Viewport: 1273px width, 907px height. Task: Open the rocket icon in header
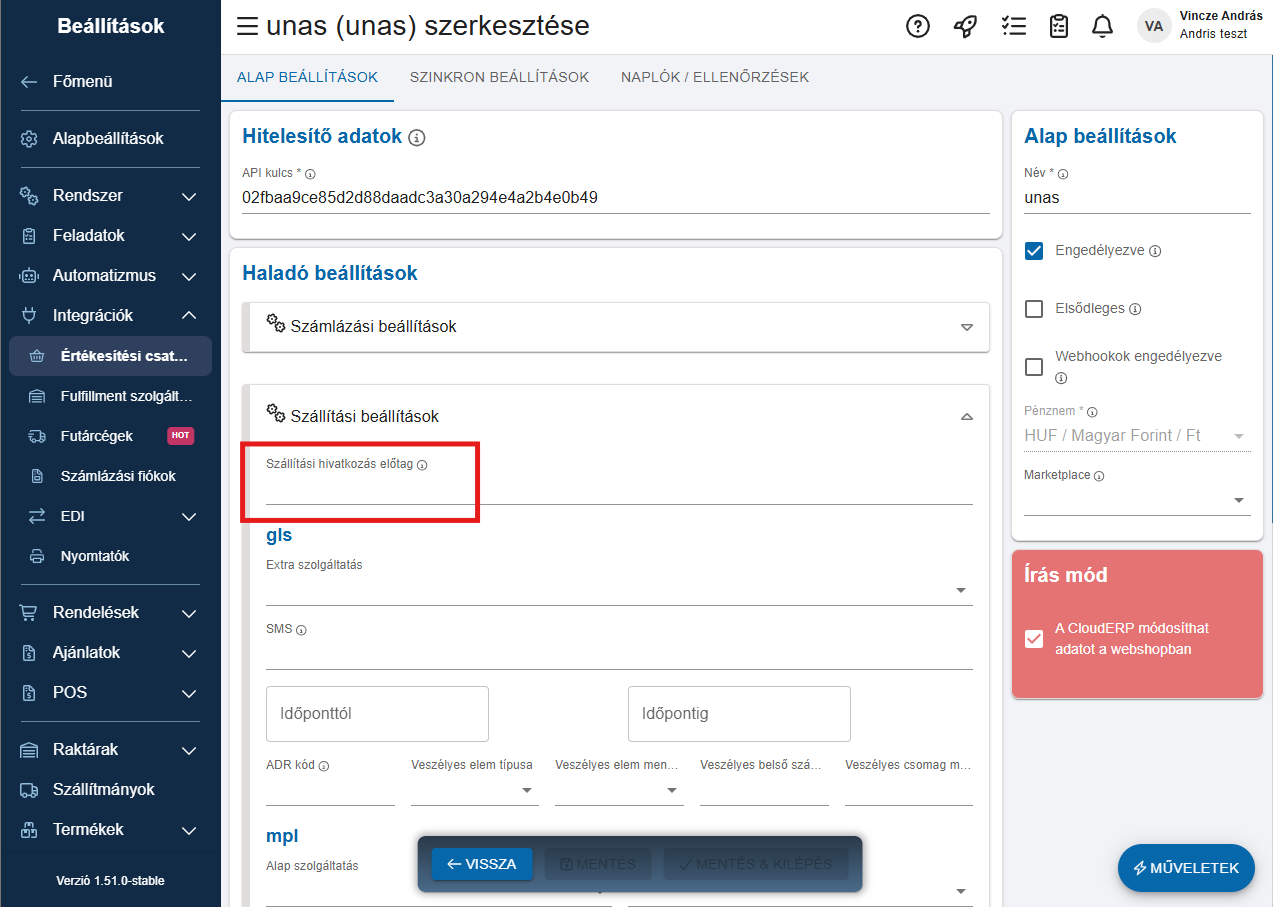pyautogui.click(x=965, y=27)
